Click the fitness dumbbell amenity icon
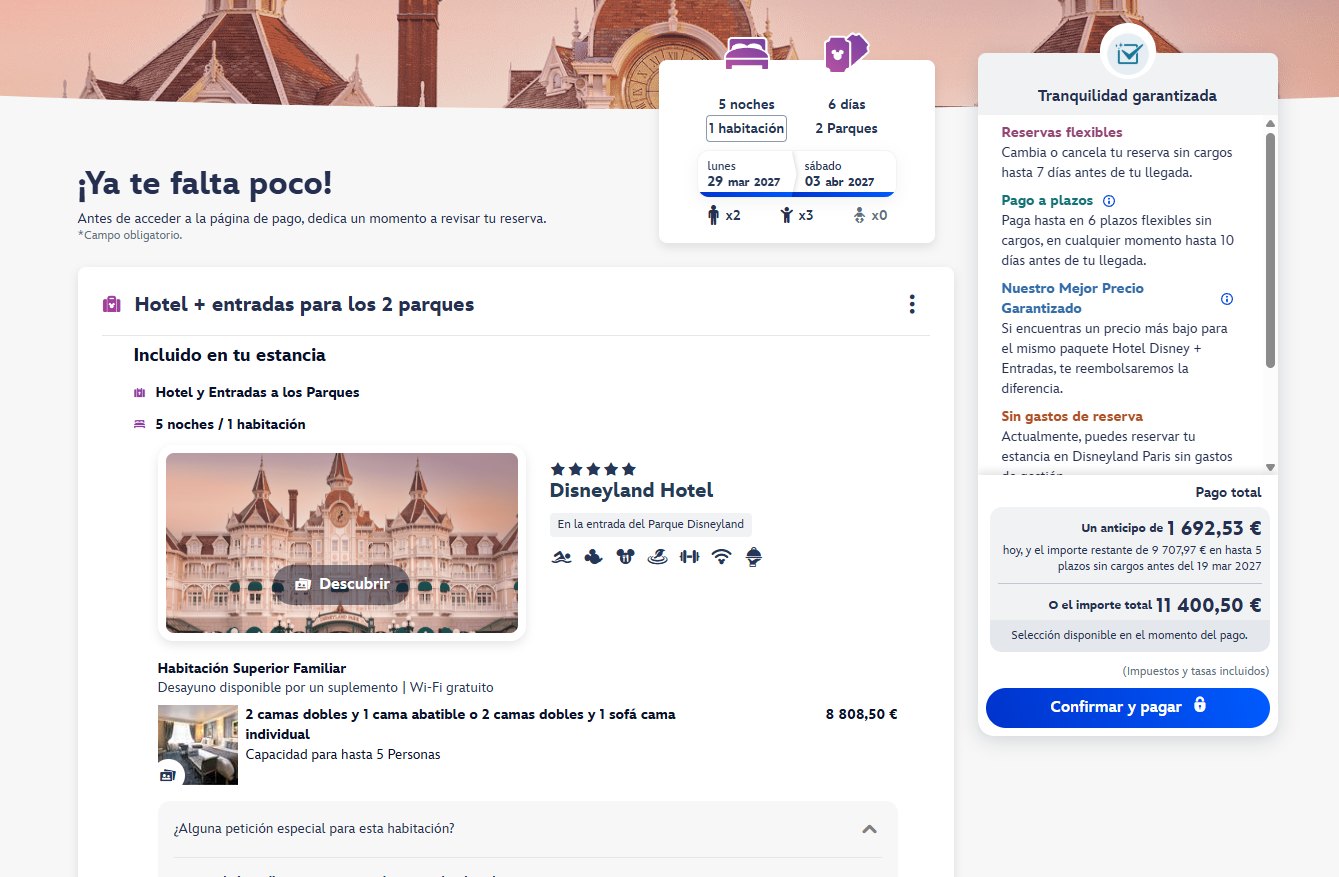Viewport: 1339px width, 877px height. (689, 557)
